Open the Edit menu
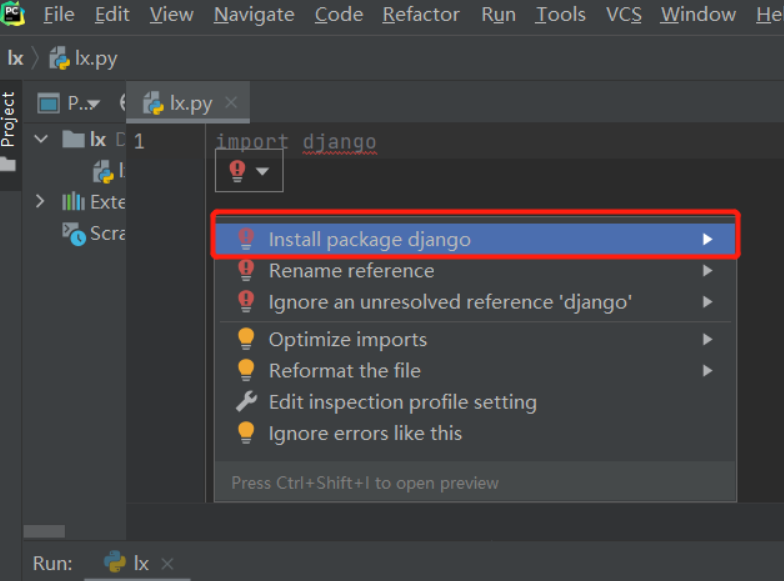This screenshot has width=784, height=581. pyautogui.click(x=112, y=14)
